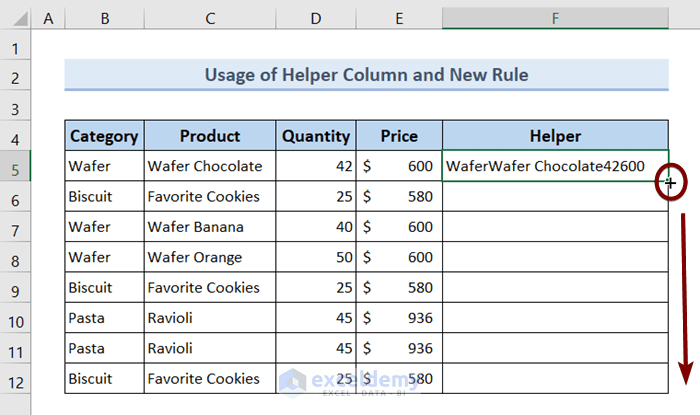Click the quantity cell showing 50
Image resolution: width=700 pixels, height=415 pixels.
316,257
